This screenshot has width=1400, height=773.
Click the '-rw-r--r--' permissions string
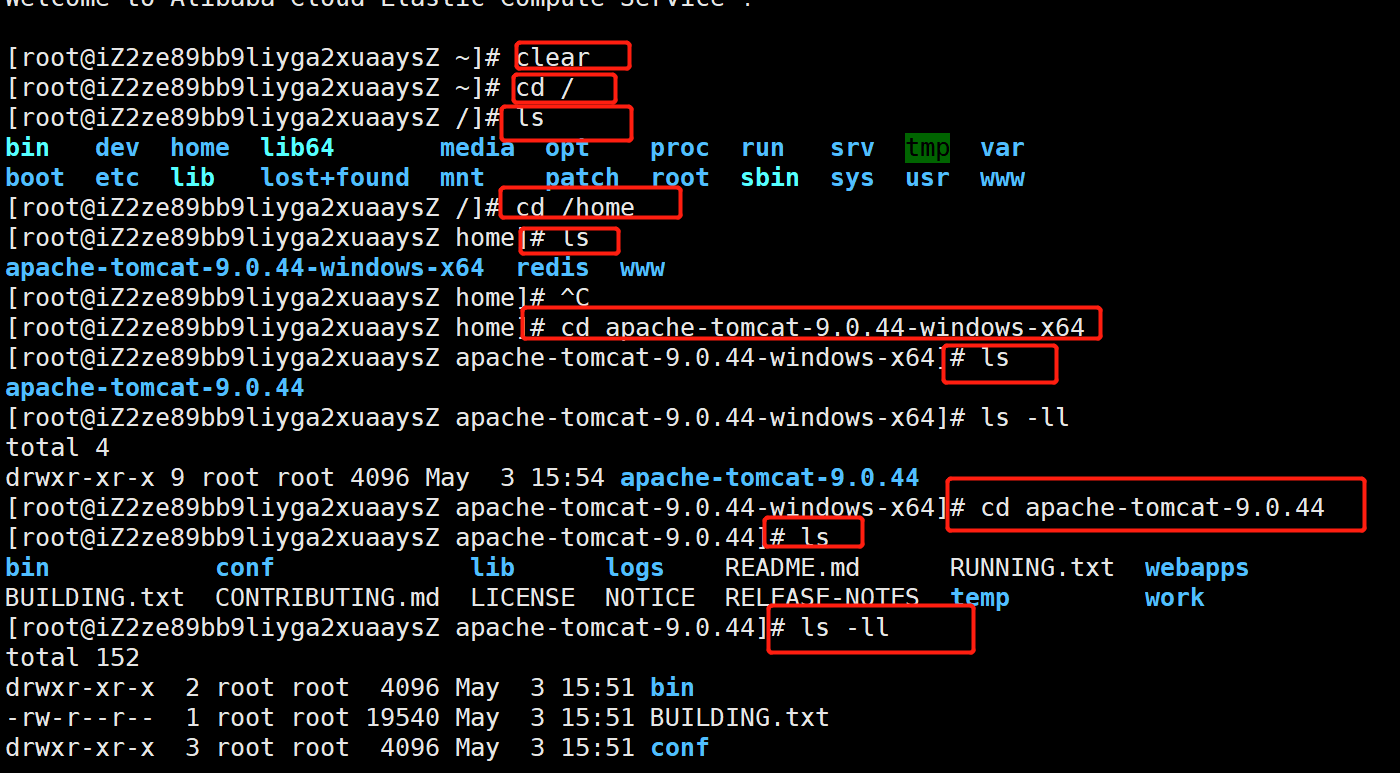click(80, 718)
